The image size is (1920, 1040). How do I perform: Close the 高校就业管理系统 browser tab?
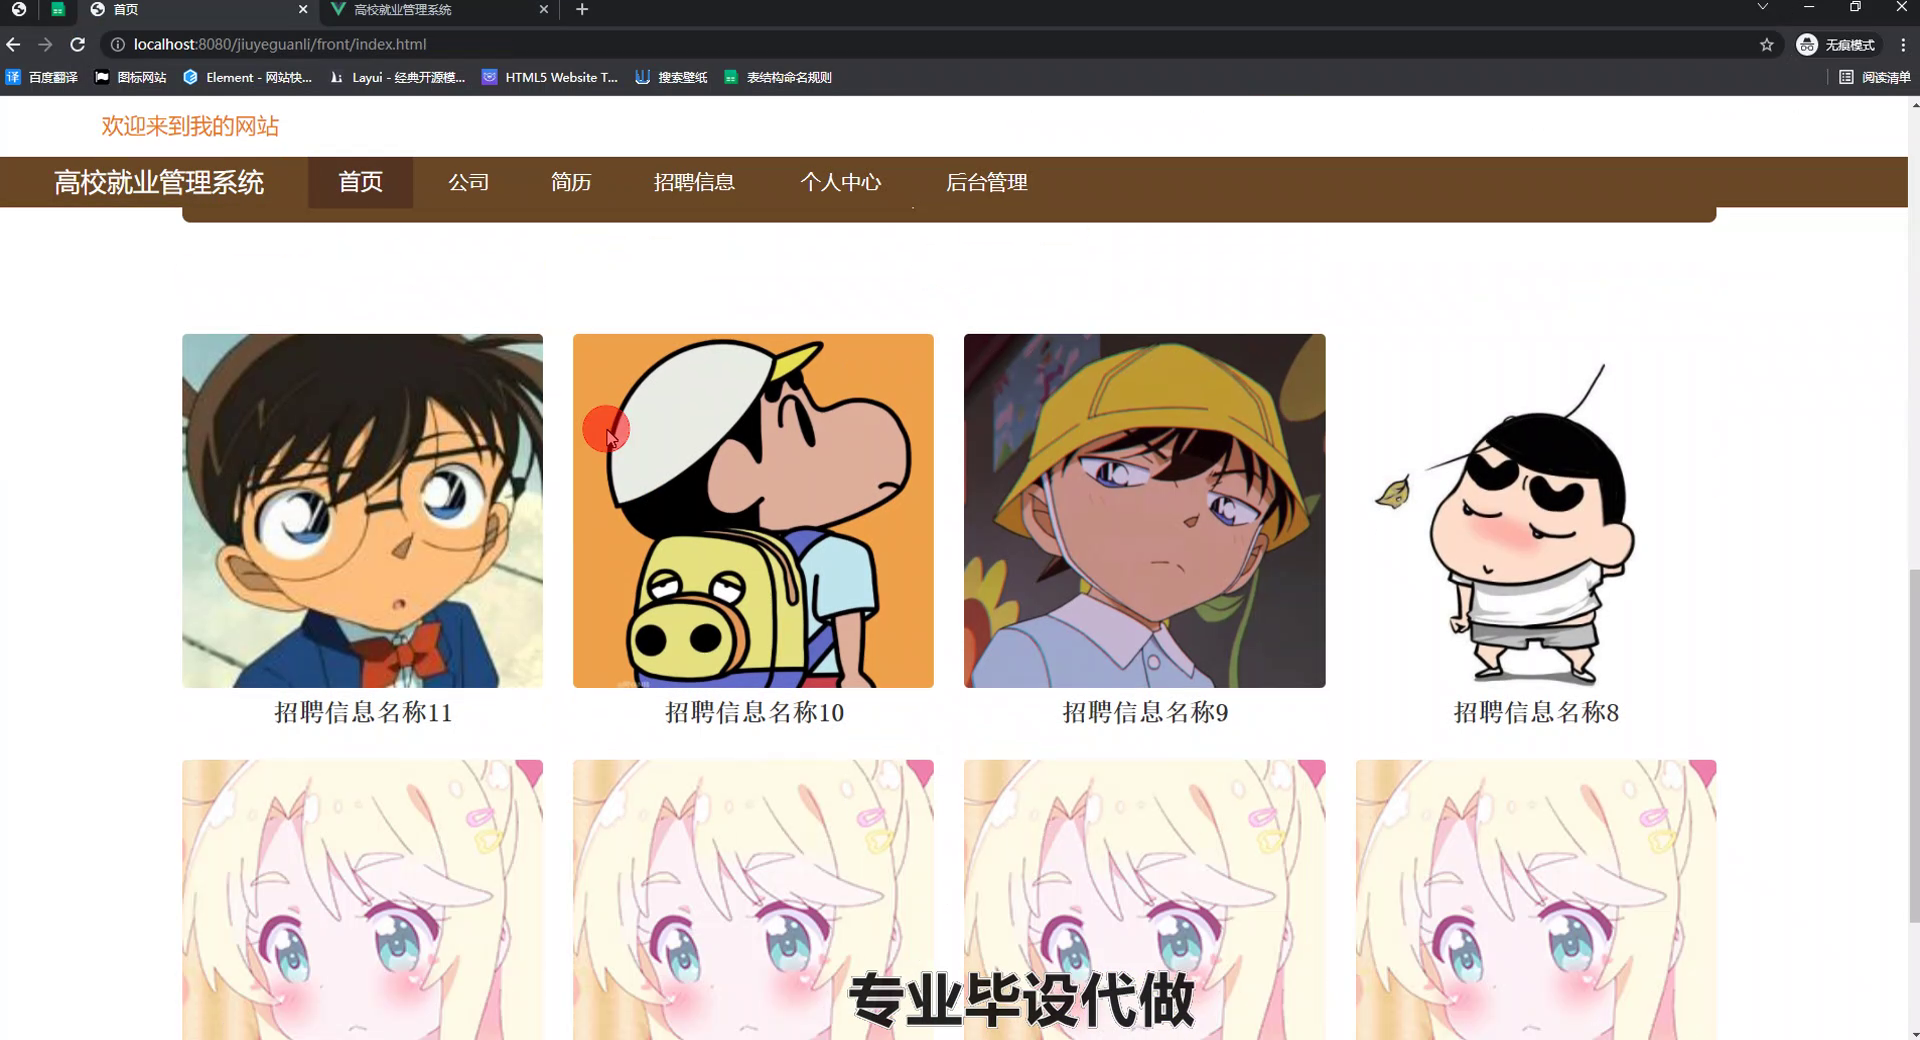tap(544, 9)
